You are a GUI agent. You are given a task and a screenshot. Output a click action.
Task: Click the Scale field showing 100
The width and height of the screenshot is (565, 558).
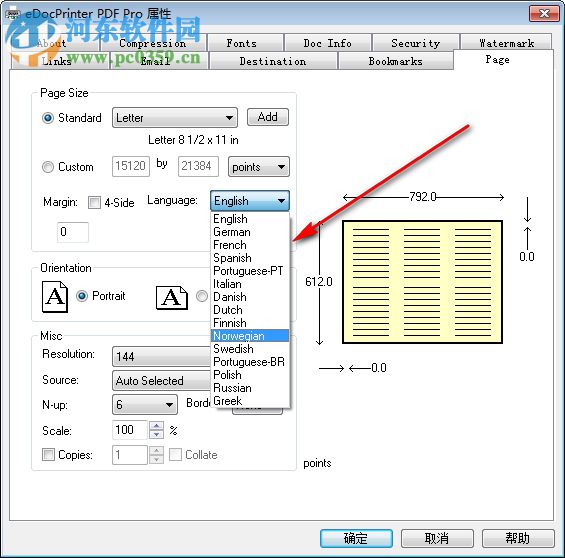(130, 430)
